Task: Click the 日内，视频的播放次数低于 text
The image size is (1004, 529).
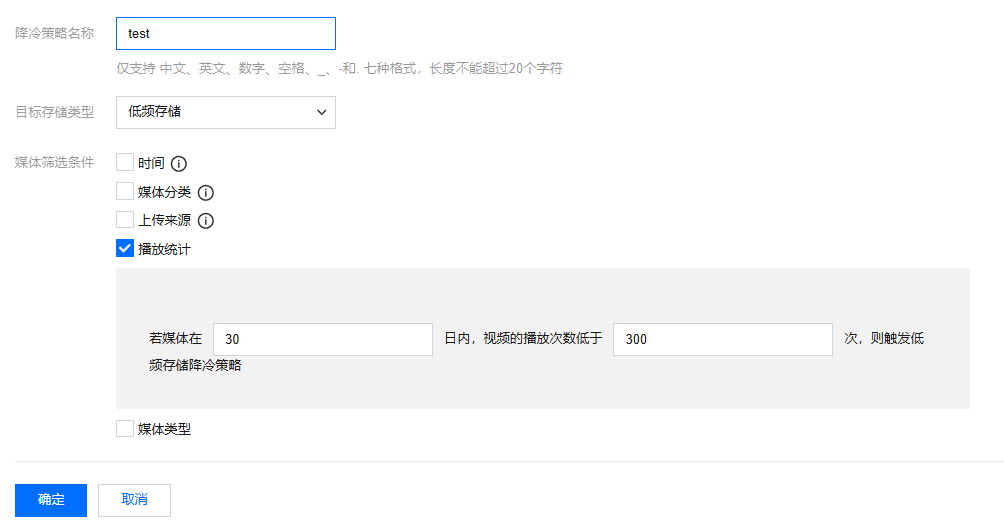Action: coord(524,339)
